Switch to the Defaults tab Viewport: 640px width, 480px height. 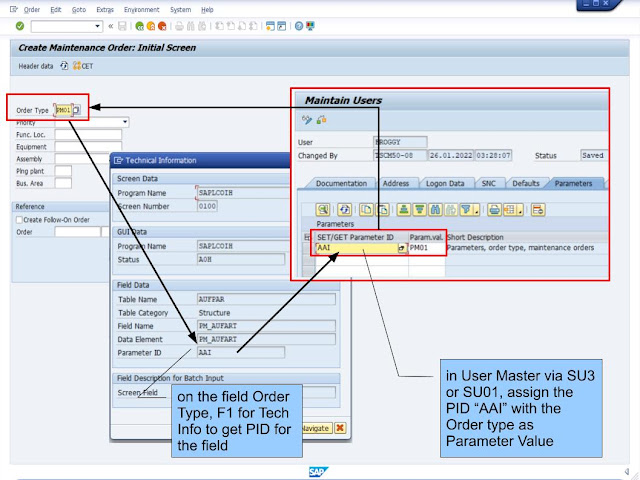pyautogui.click(x=526, y=183)
